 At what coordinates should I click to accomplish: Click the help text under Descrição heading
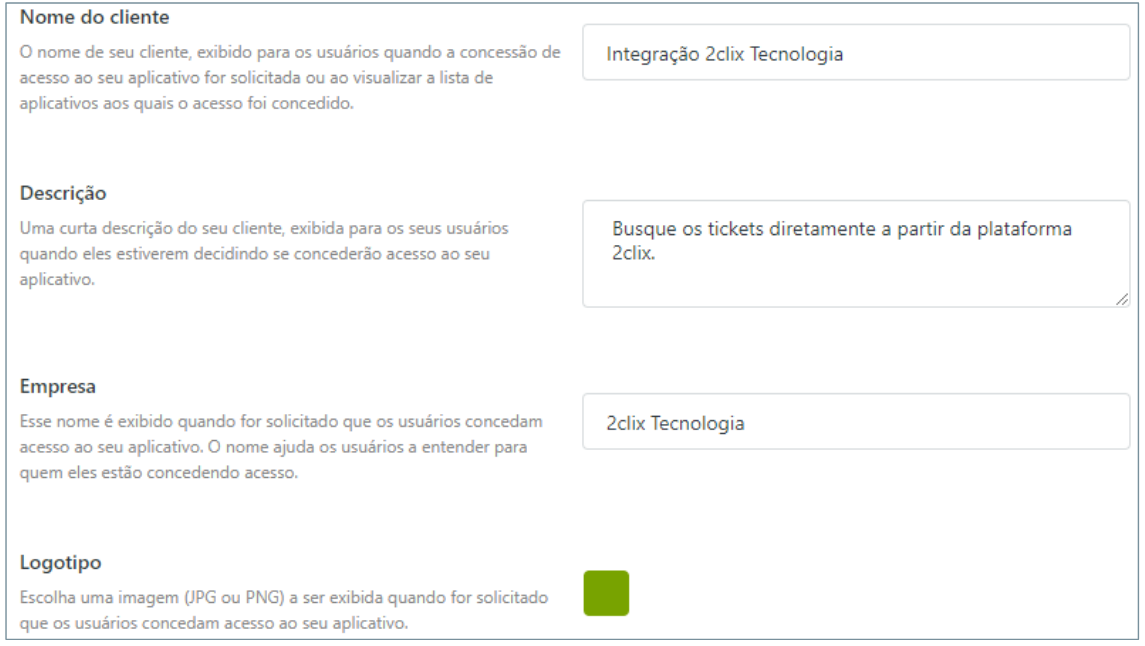[264, 254]
